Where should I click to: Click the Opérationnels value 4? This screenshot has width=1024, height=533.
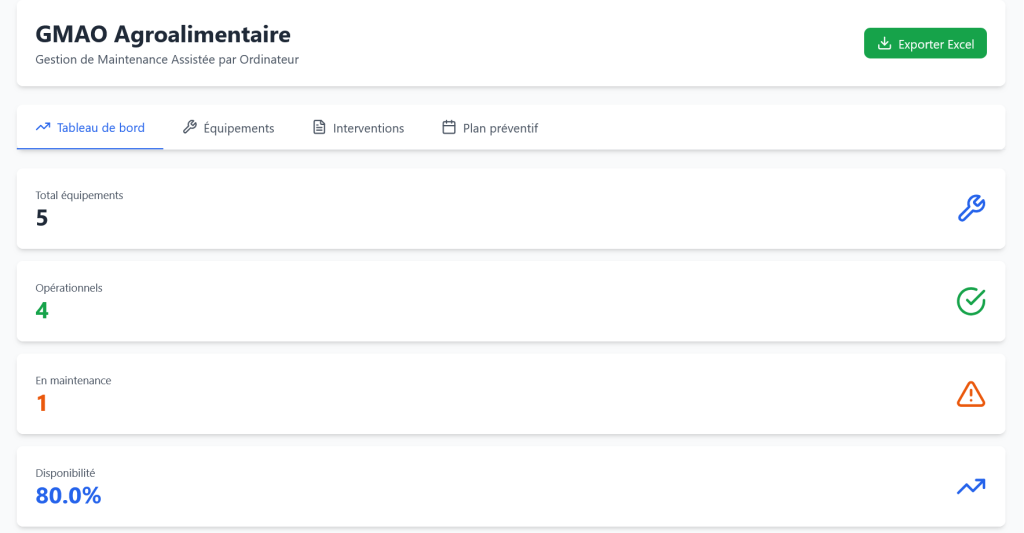[42, 310]
